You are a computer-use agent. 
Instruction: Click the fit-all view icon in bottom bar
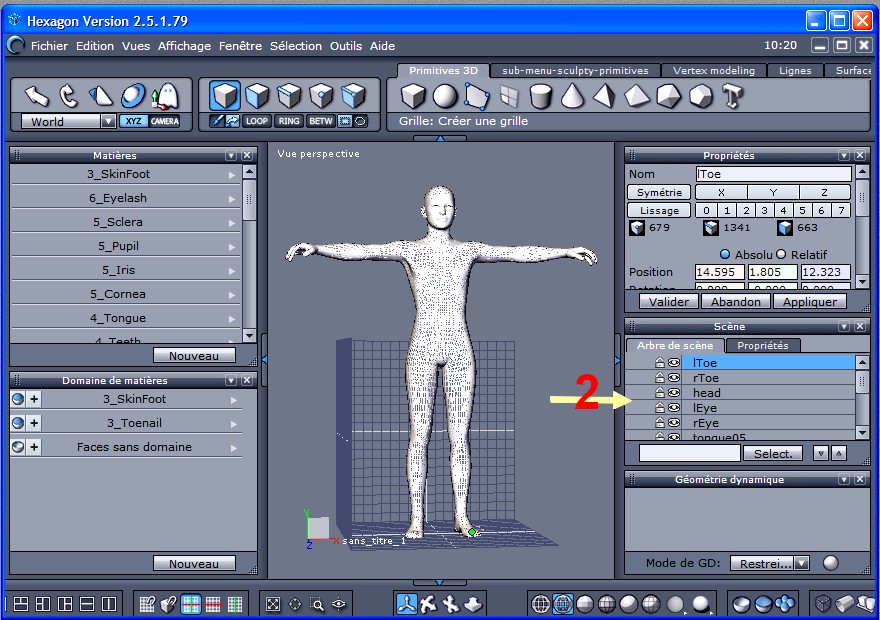(x=273, y=604)
